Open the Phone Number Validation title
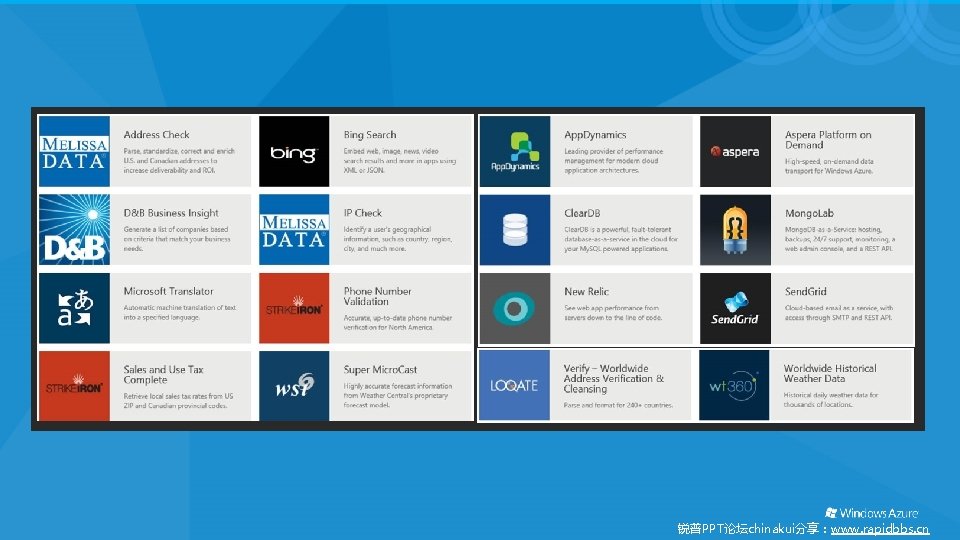 click(377, 296)
